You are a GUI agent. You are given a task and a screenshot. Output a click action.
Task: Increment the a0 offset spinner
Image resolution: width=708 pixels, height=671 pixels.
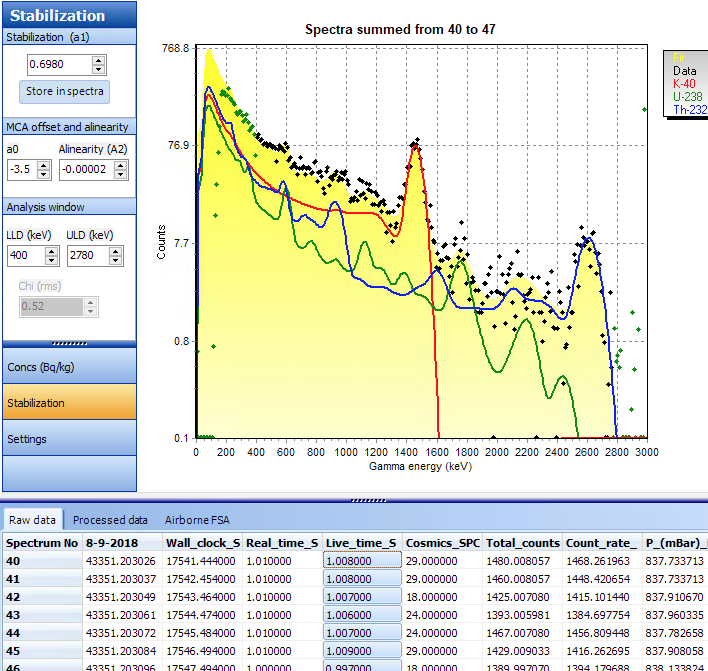tap(44, 164)
